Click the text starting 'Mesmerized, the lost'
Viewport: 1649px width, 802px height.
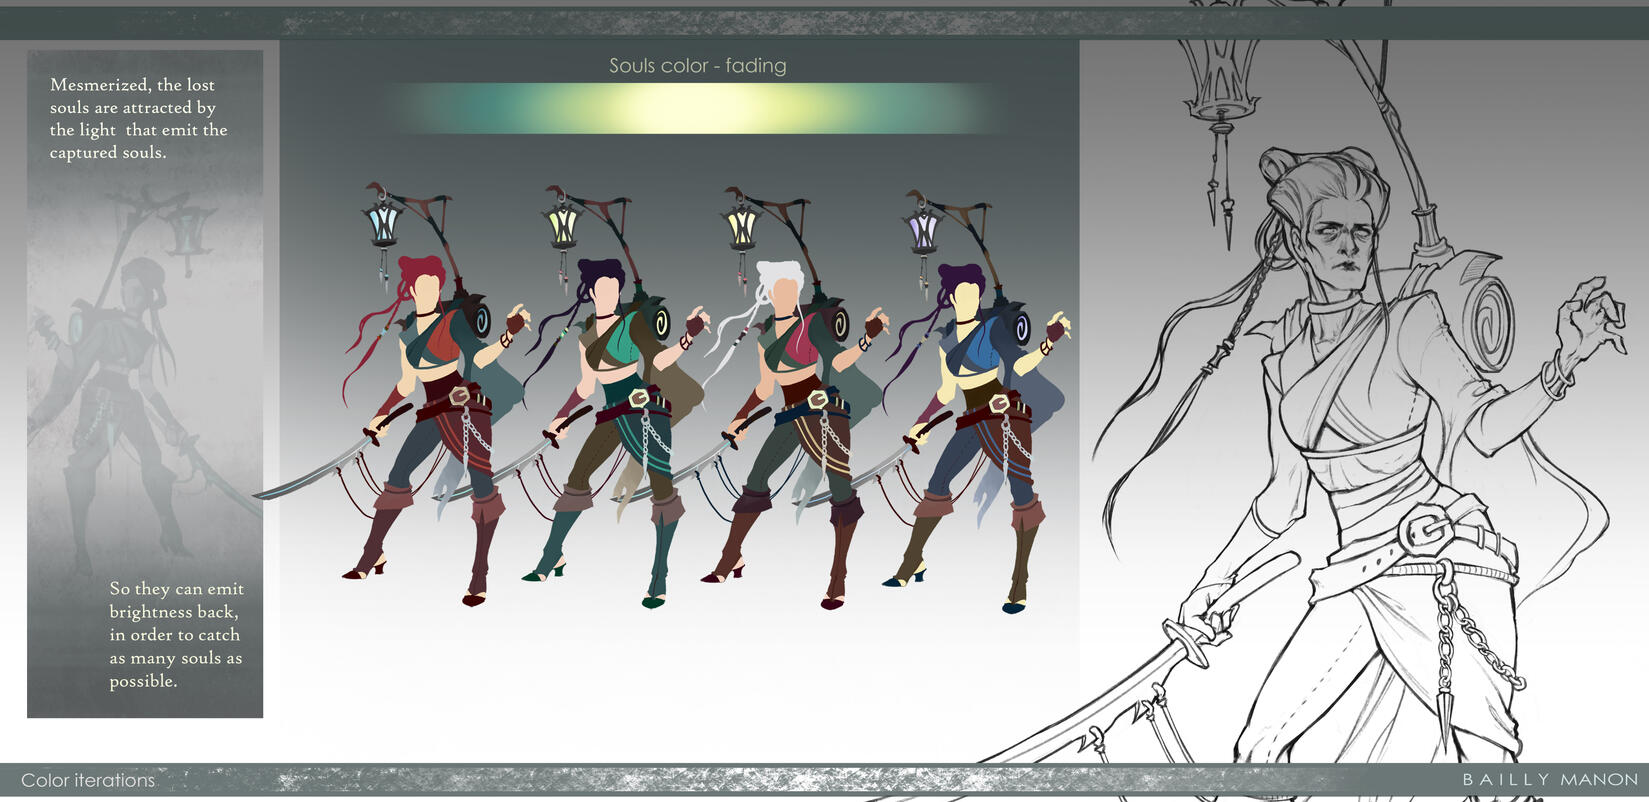tap(139, 118)
